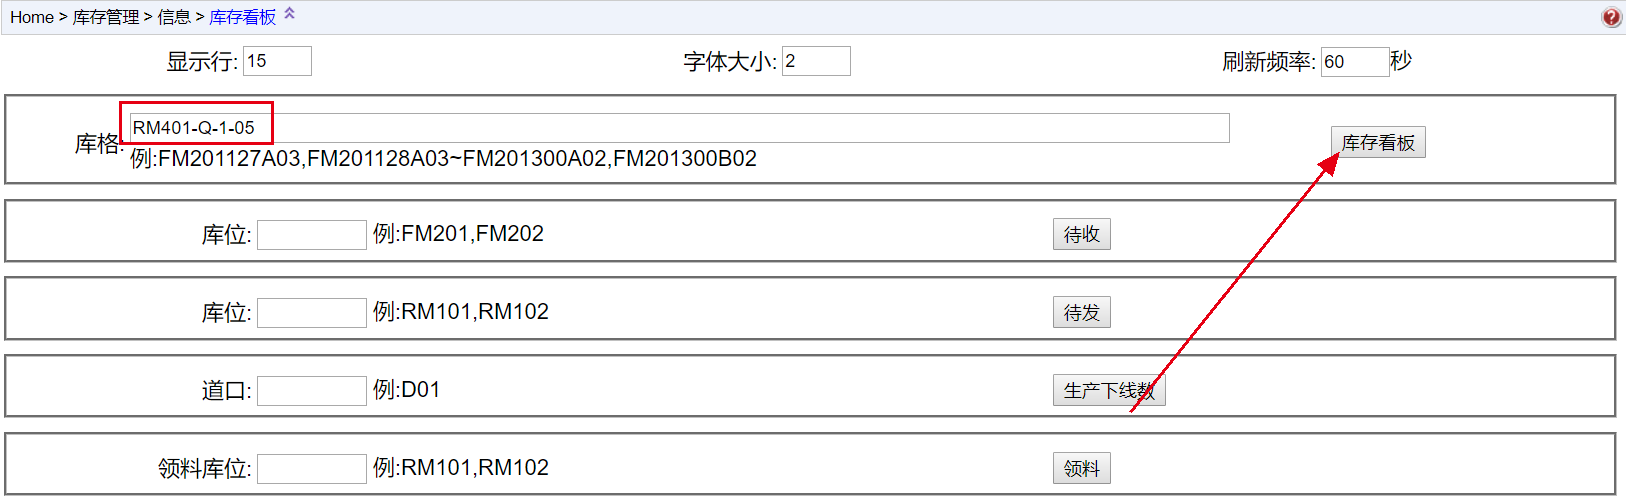Image resolution: width=1626 pixels, height=498 pixels.
Task: Click the blue 库存看板 breadcrumb link
Action: coord(243,17)
